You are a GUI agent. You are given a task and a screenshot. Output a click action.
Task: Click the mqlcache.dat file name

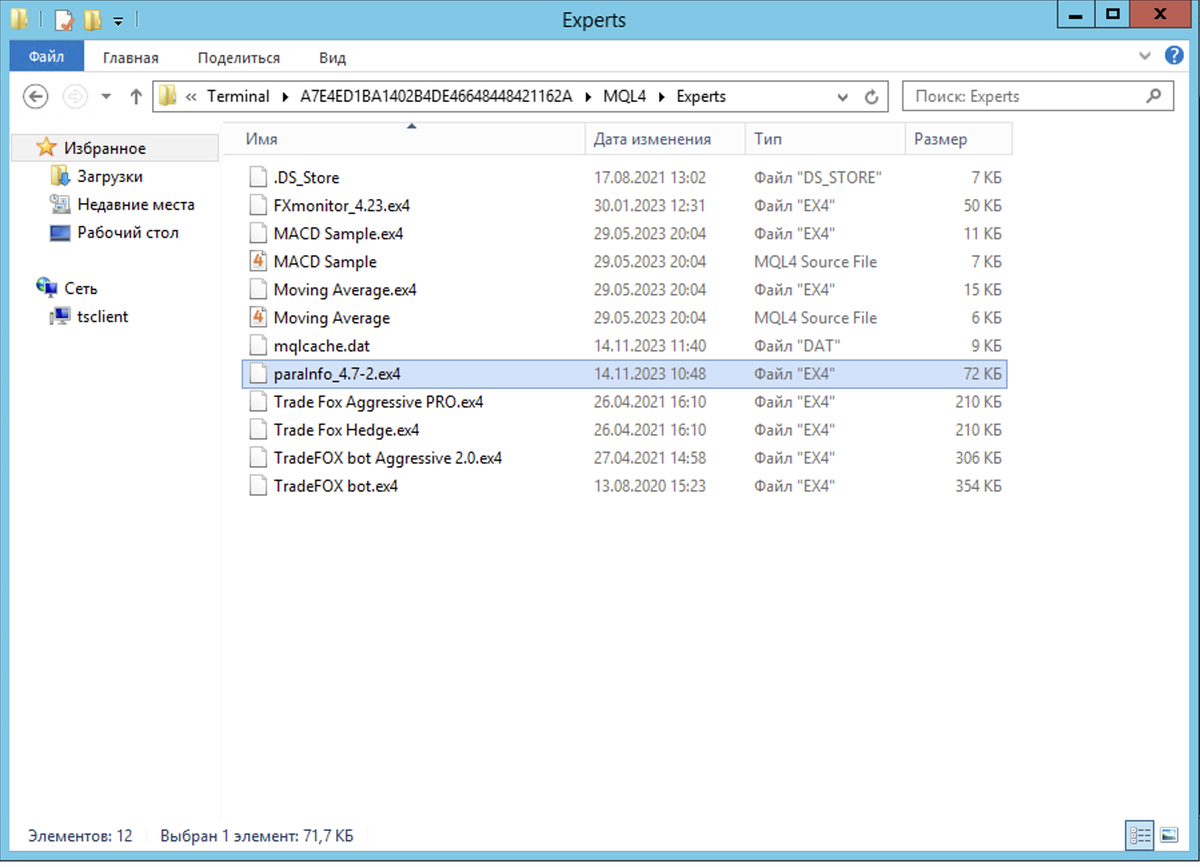point(322,346)
